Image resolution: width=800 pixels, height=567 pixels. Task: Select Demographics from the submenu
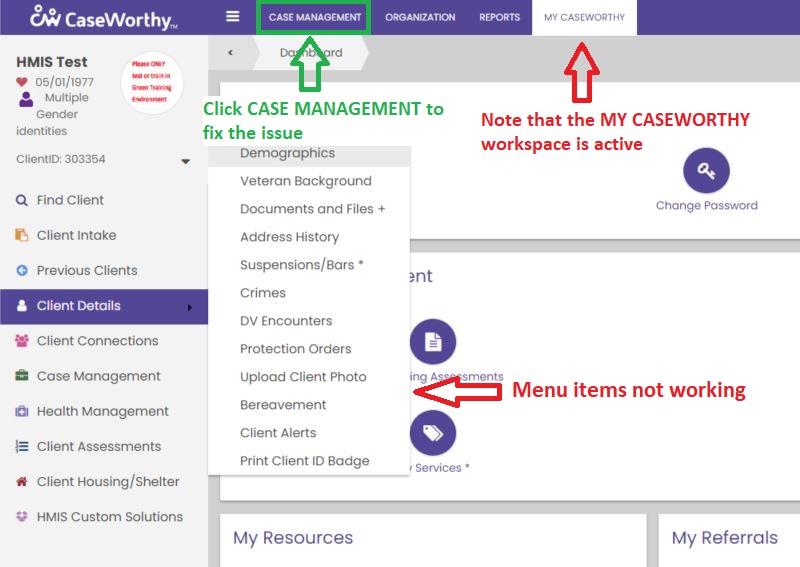tap(309, 153)
